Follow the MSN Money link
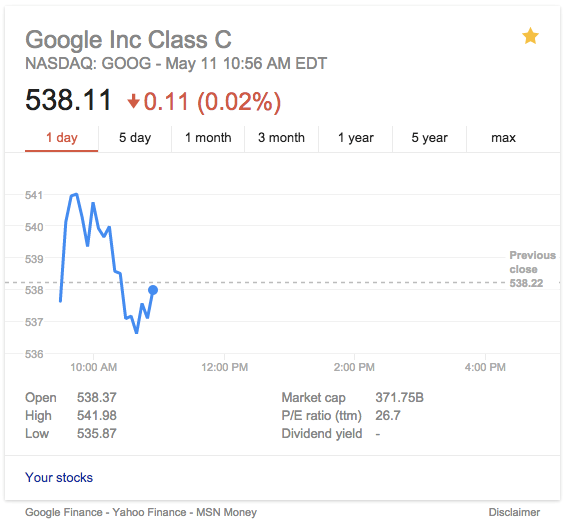Viewport: 566px width, 524px height. coord(226,512)
